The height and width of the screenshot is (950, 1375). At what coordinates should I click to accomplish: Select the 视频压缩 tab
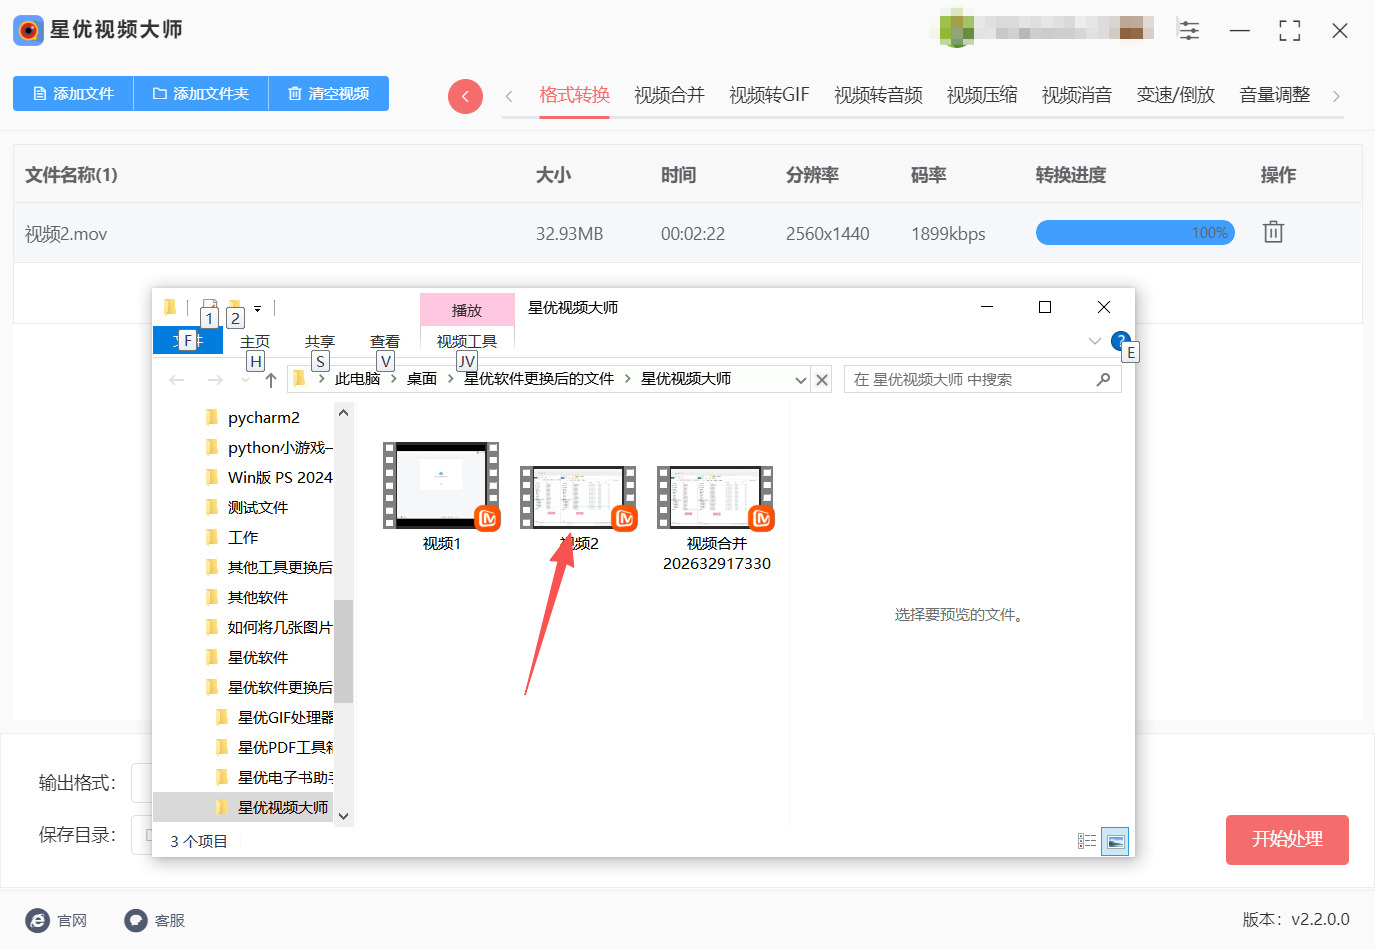pyautogui.click(x=982, y=95)
